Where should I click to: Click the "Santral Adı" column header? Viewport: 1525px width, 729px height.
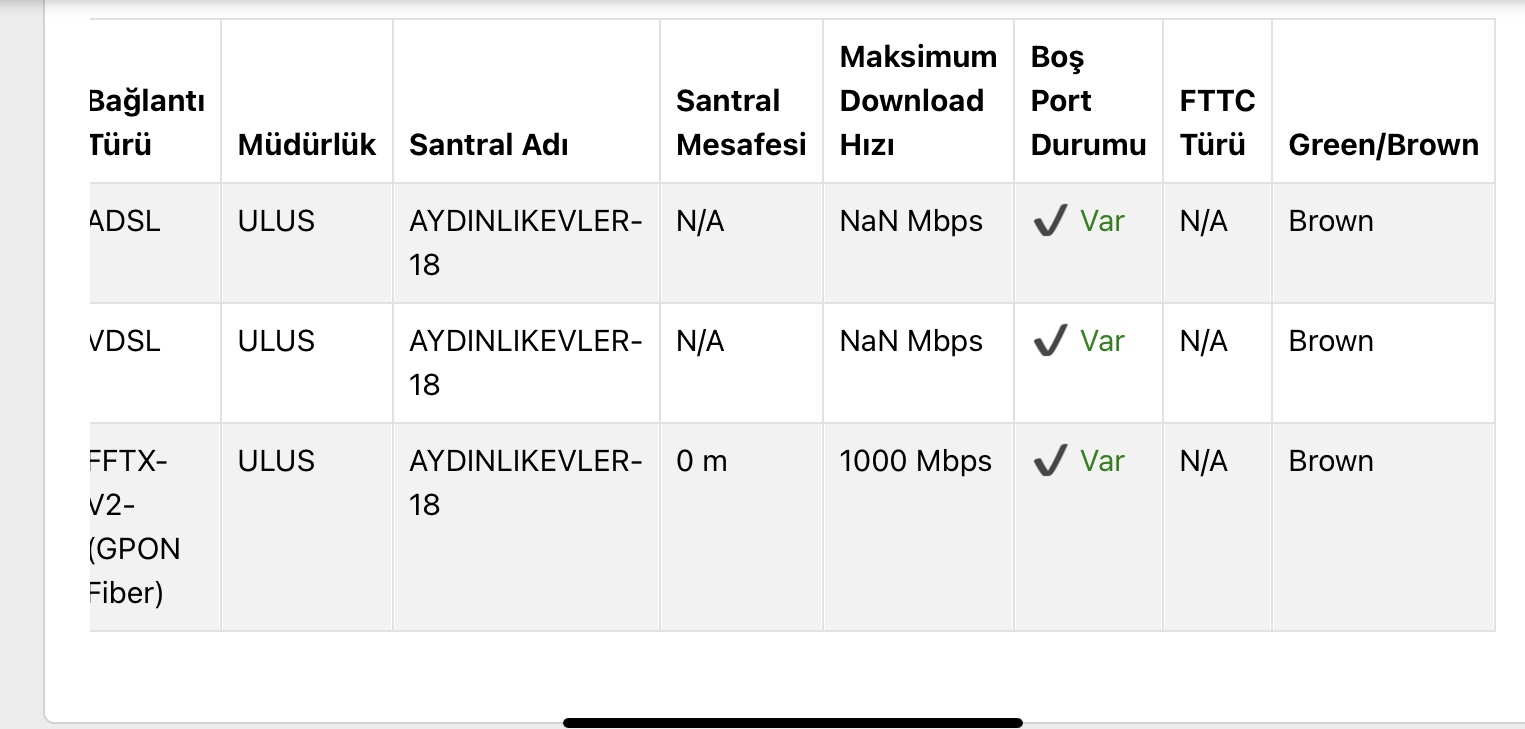(488, 145)
